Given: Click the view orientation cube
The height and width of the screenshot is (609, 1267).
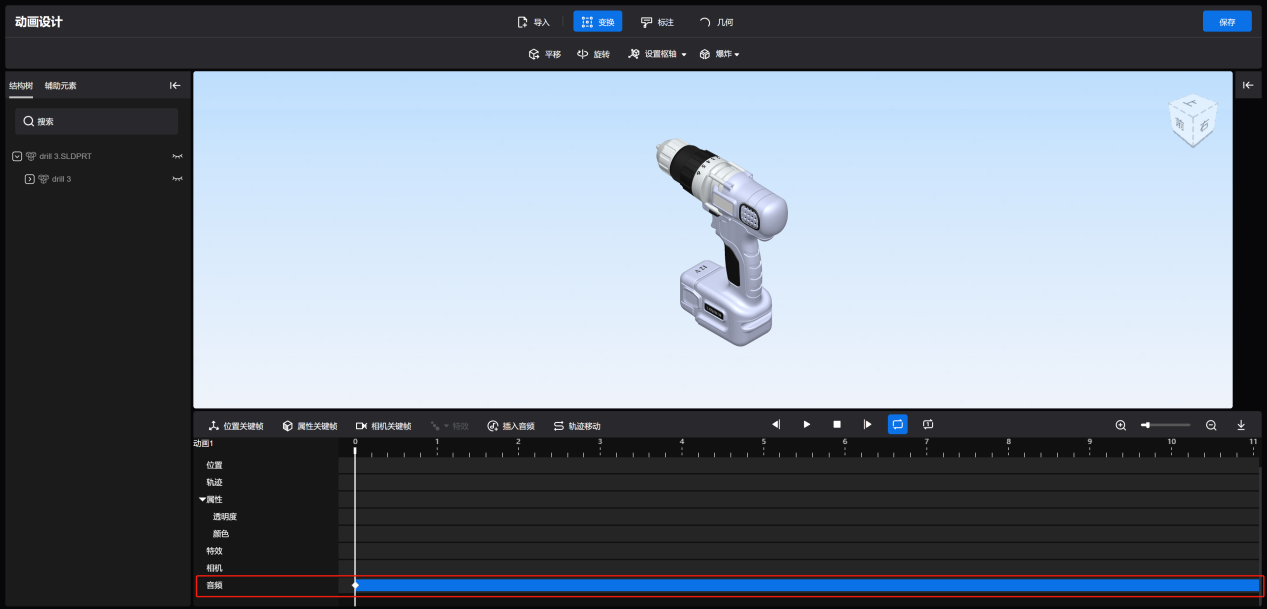Looking at the screenshot, I should click(x=1194, y=121).
